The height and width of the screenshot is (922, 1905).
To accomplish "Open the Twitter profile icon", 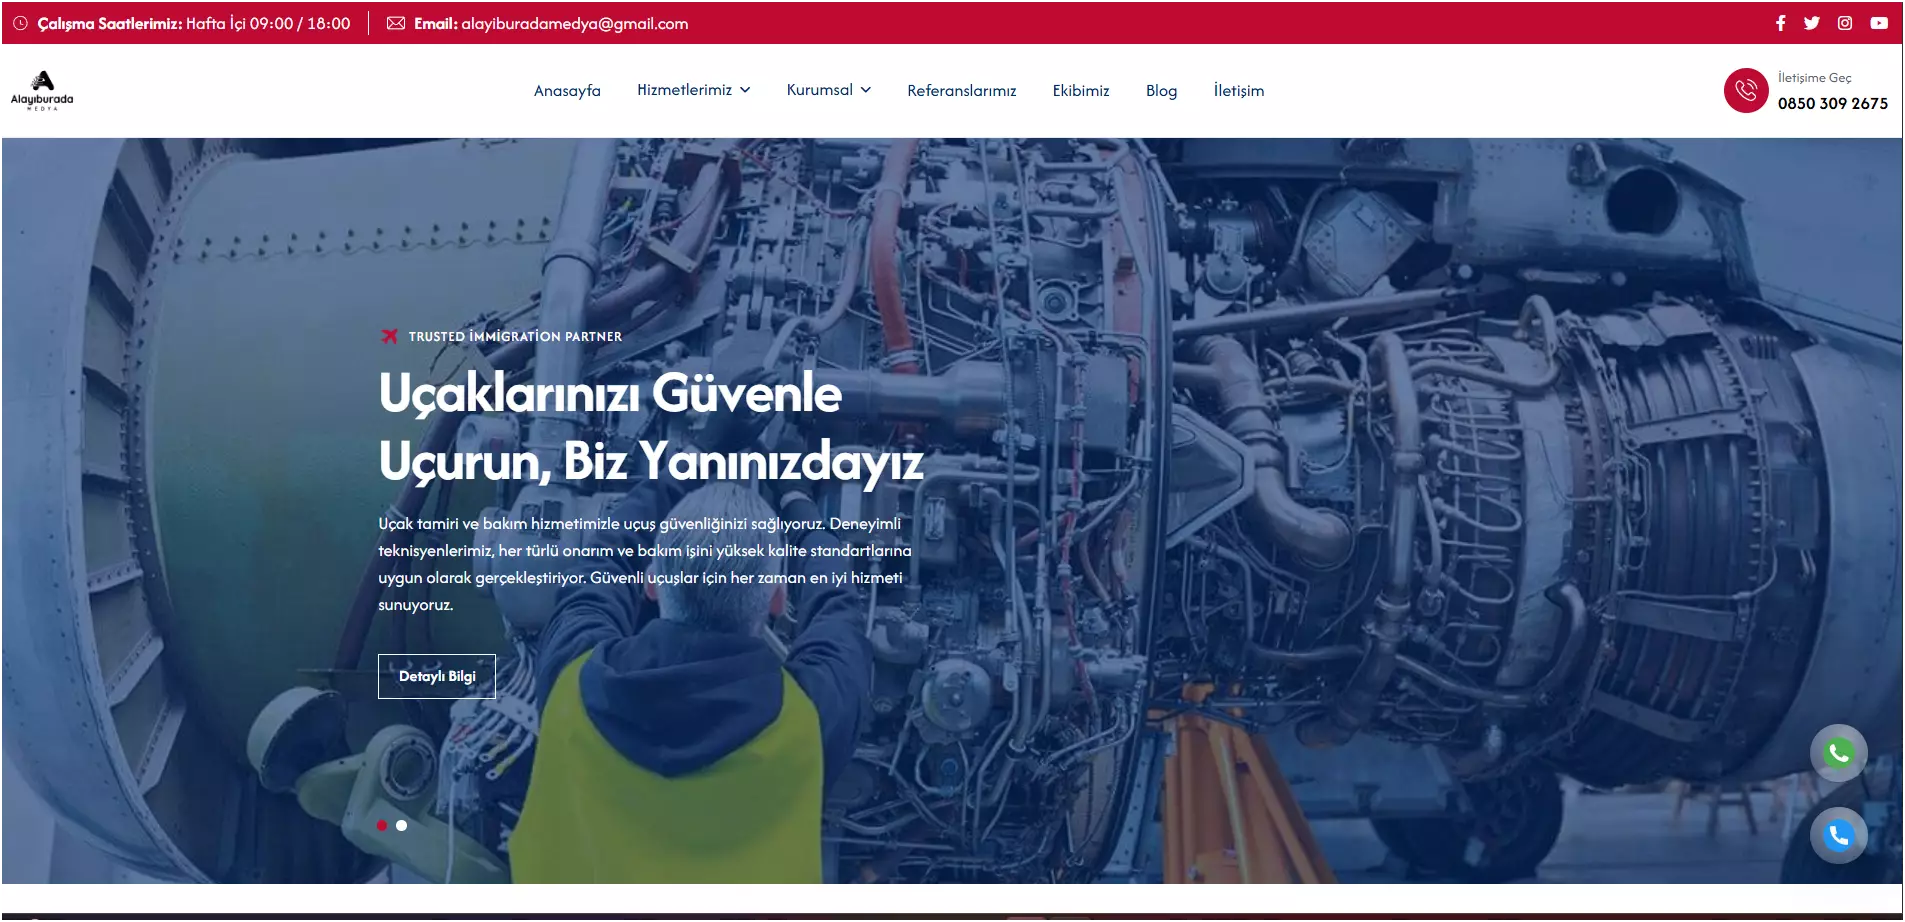I will pyautogui.click(x=1812, y=21).
